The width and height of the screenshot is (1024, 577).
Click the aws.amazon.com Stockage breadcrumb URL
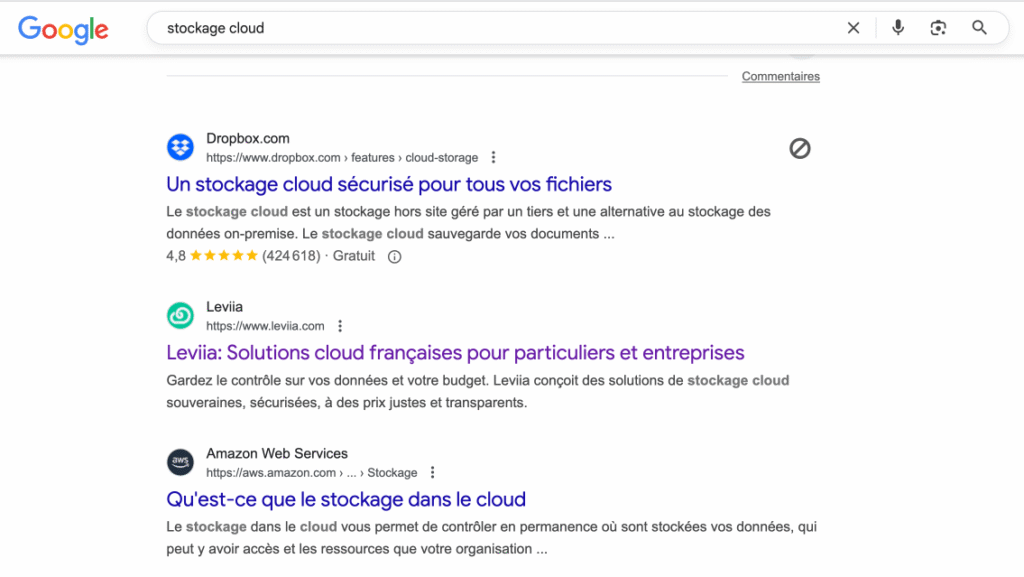tap(312, 473)
